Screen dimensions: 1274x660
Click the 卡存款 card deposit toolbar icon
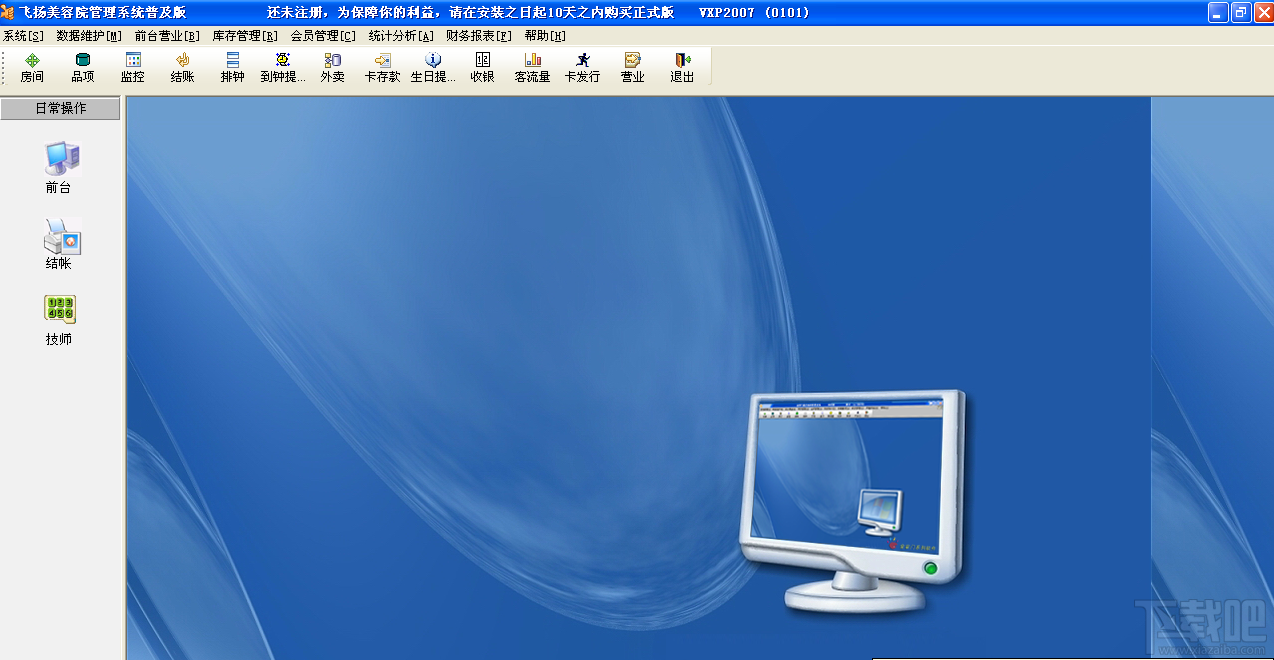pyautogui.click(x=382, y=67)
